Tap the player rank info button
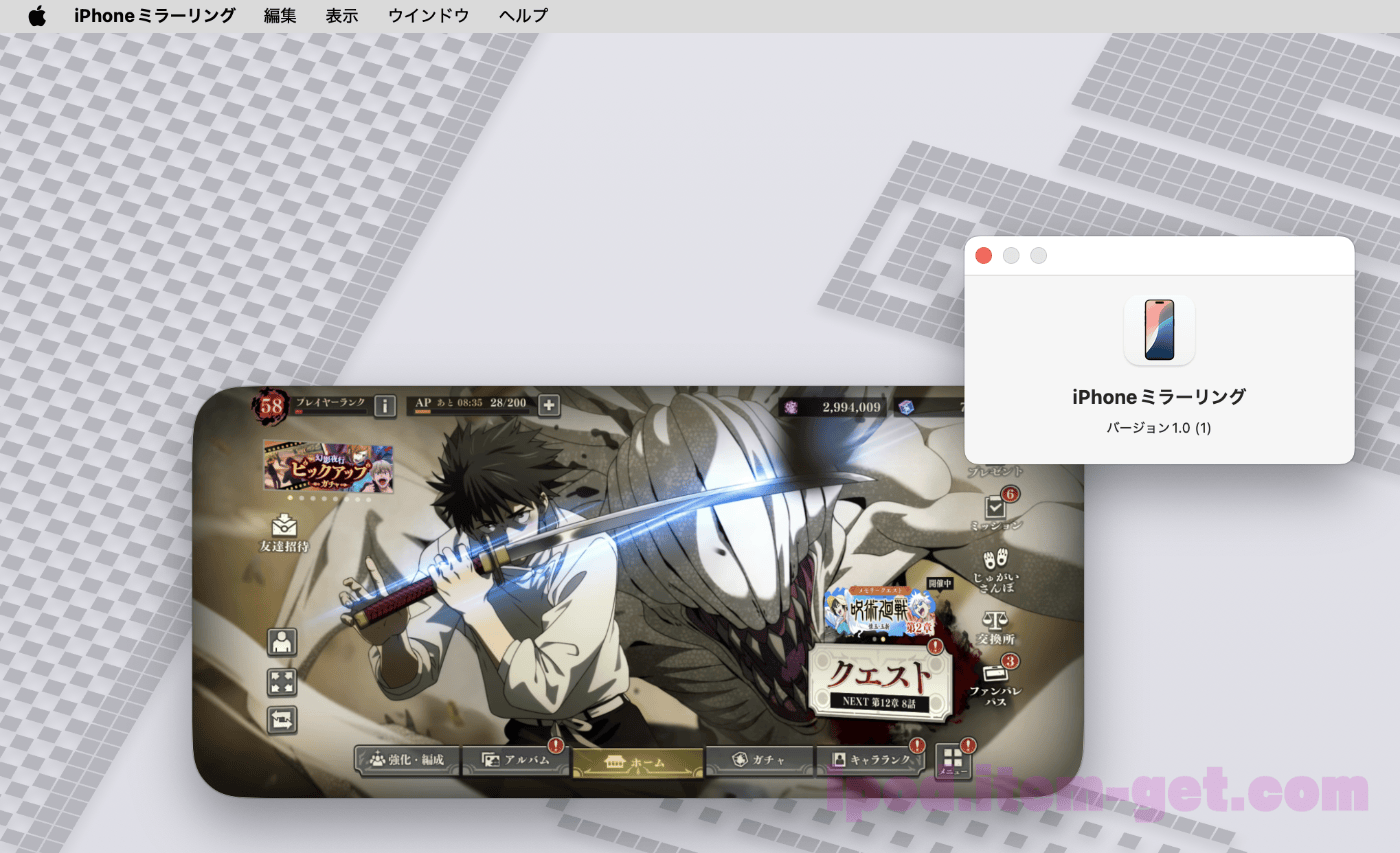The height and width of the screenshot is (853, 1400). coord(384,405)
